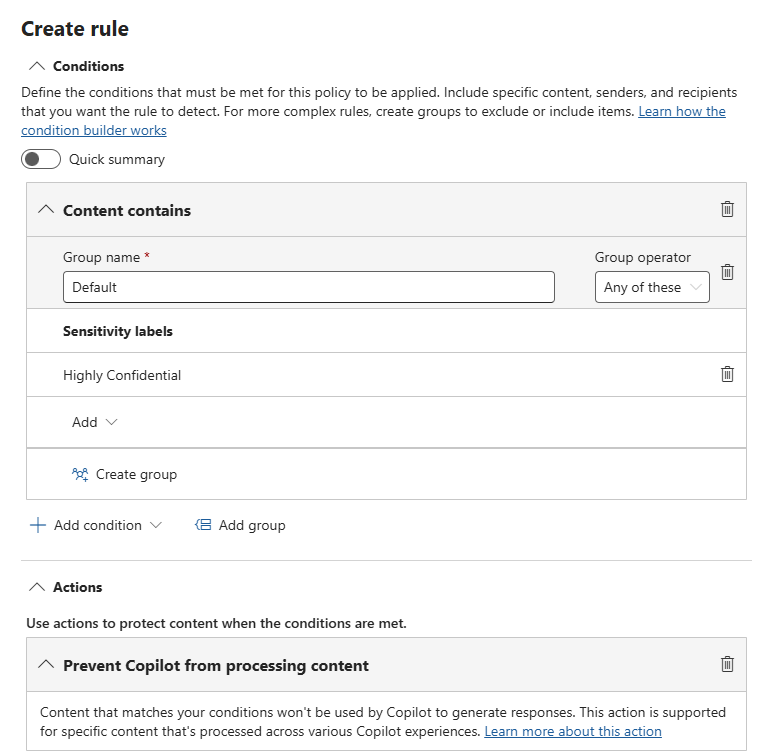Screen dimensions: 764x755
Task: Click the Add group icon
Action: point(204,525)
